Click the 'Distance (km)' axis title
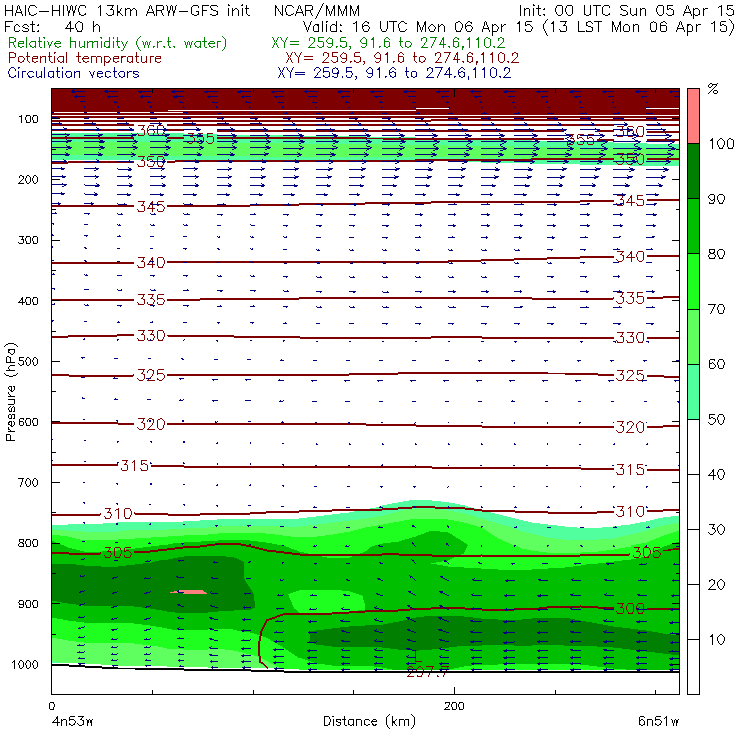740x740 pixels. click(370, 721)
